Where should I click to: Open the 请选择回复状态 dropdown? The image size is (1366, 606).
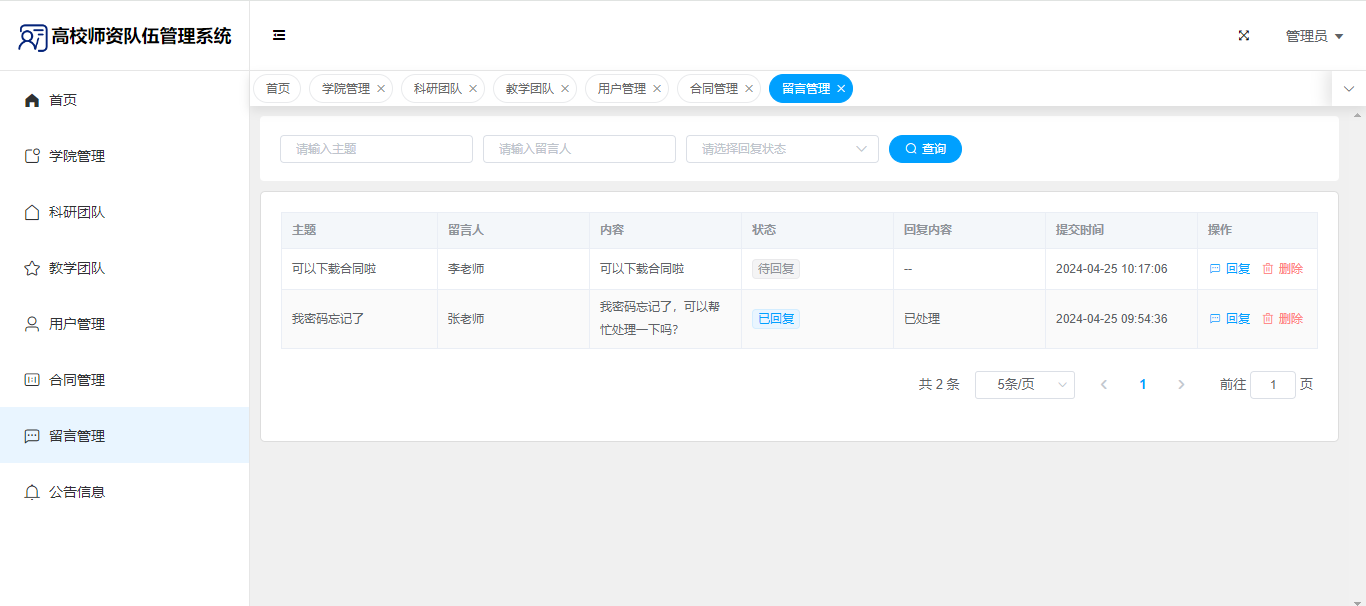pyautogui.click(x=781, y=149)
